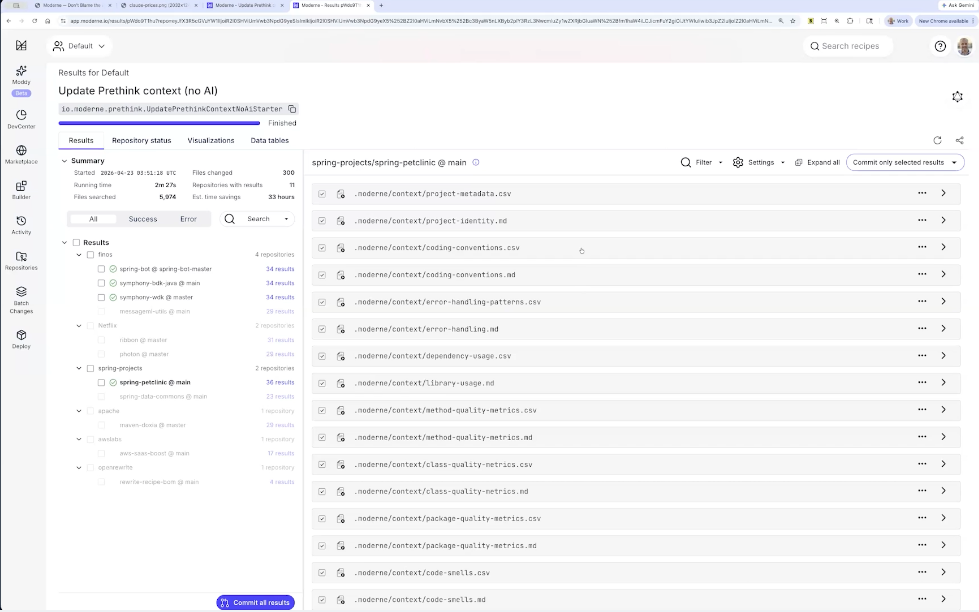Screen dimensions: 979x612
Task: Check the spring-petclinic @ main checkbox
Action: pyautogui.click(x=101, y=382)
